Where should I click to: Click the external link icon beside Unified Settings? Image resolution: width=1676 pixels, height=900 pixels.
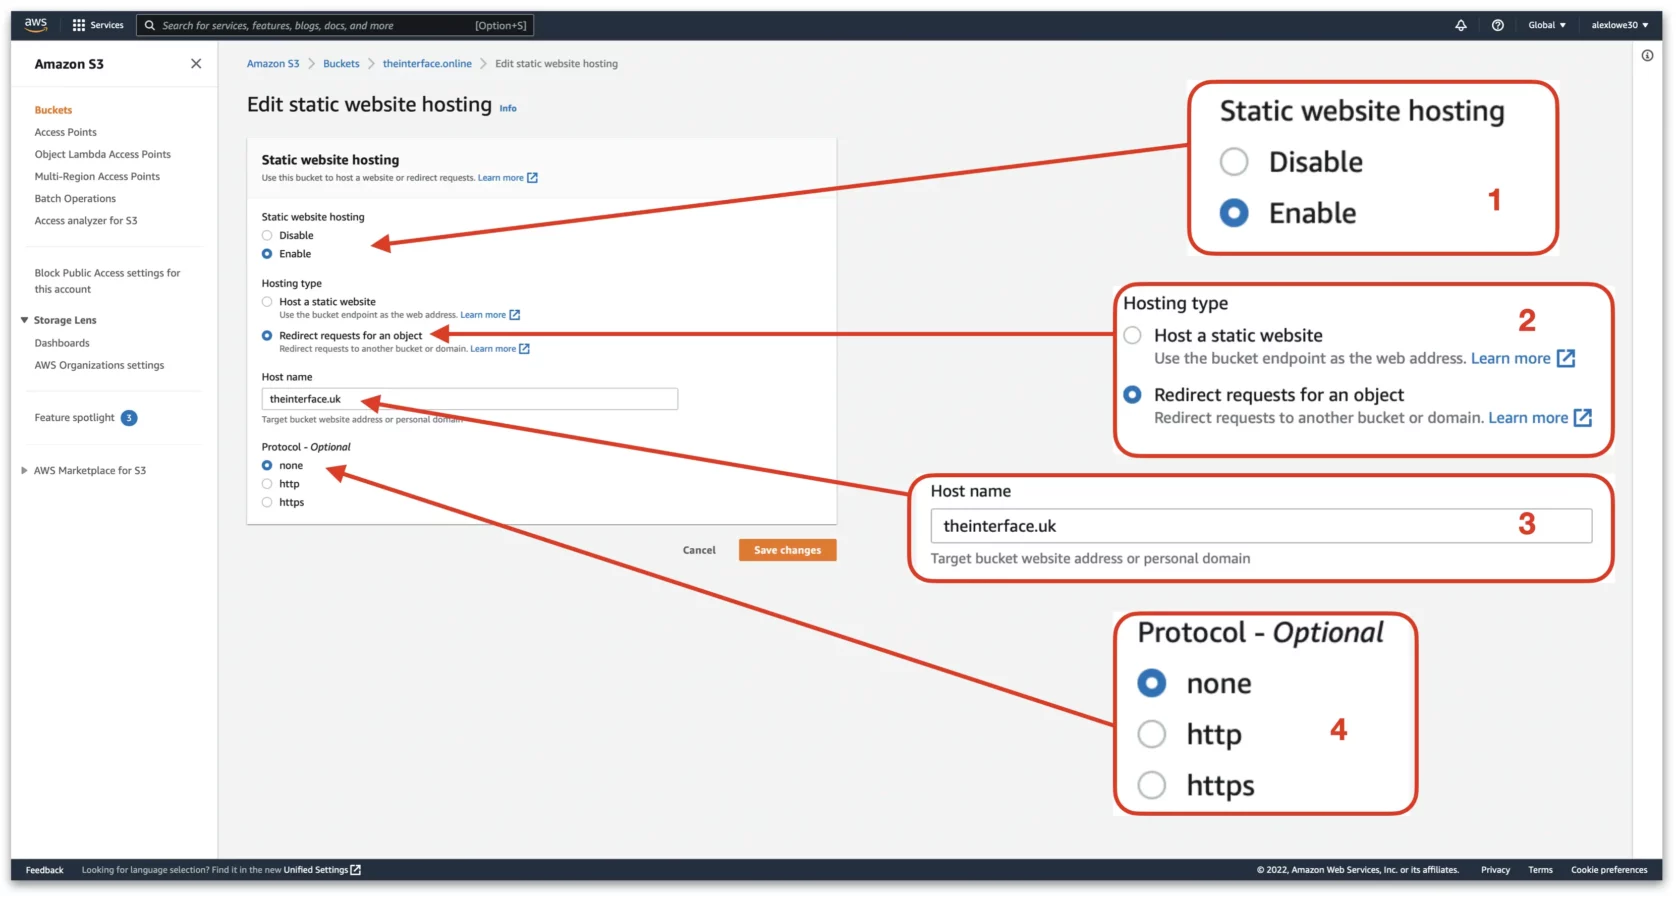[x=356, y=870]
